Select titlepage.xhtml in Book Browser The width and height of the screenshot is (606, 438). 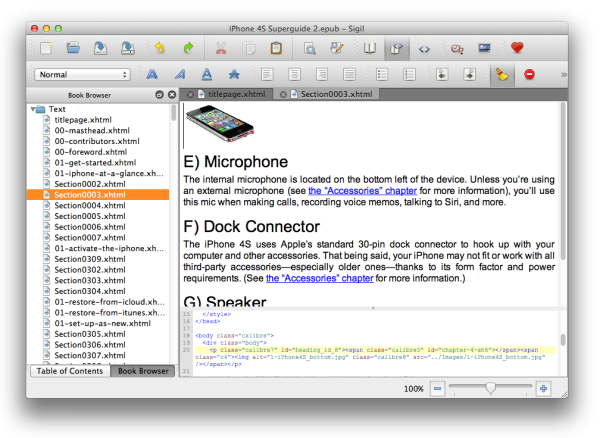[83, 120]
